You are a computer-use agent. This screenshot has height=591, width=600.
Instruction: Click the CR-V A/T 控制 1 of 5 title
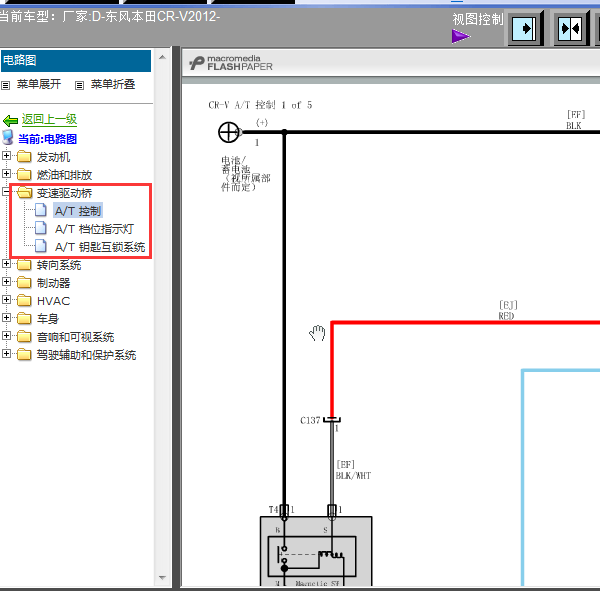[x=260, y=105]
